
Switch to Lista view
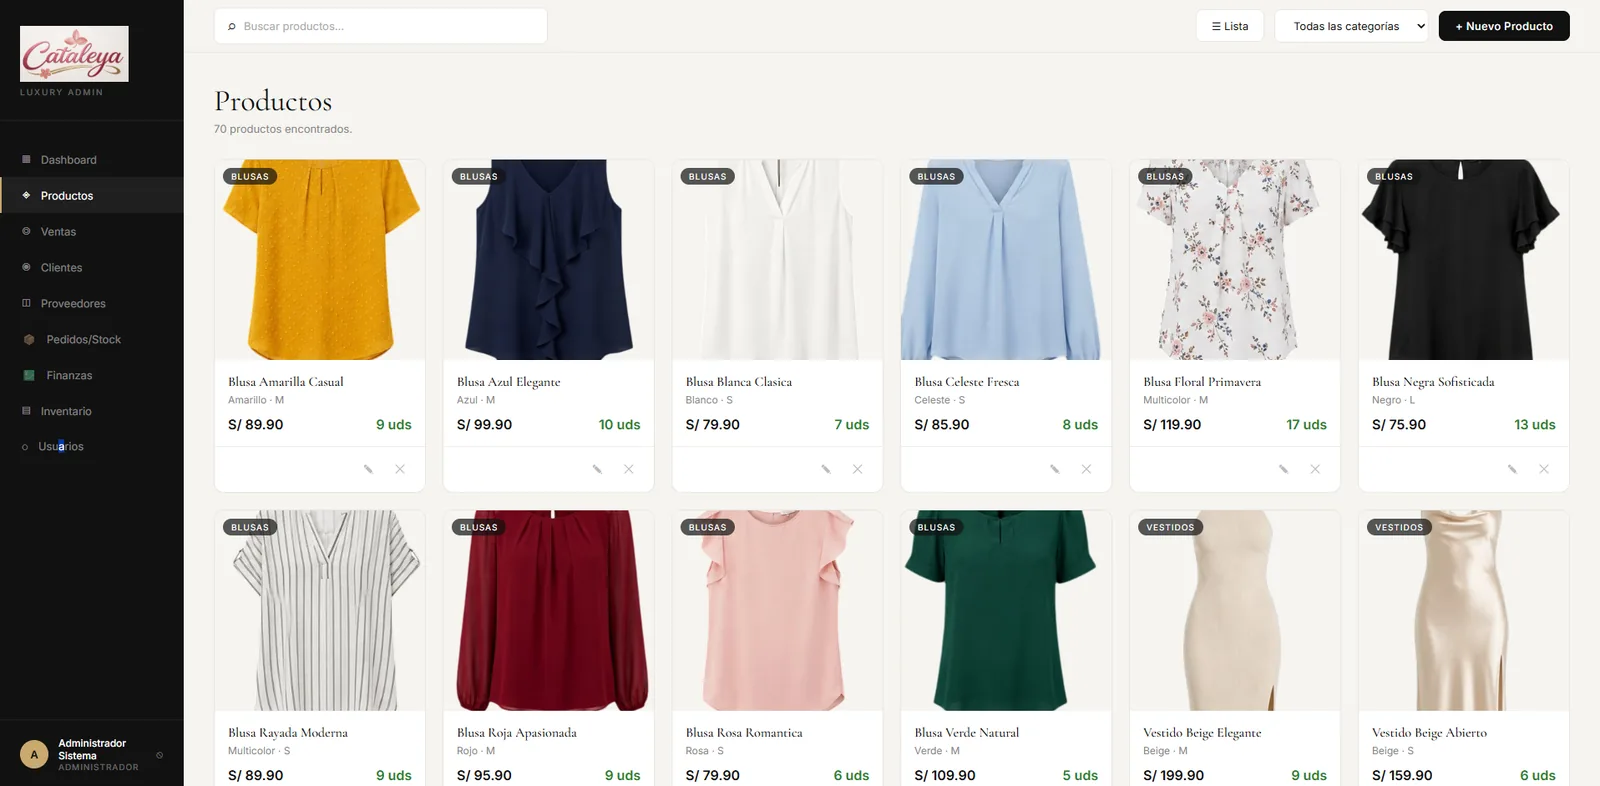[1230, 26]
